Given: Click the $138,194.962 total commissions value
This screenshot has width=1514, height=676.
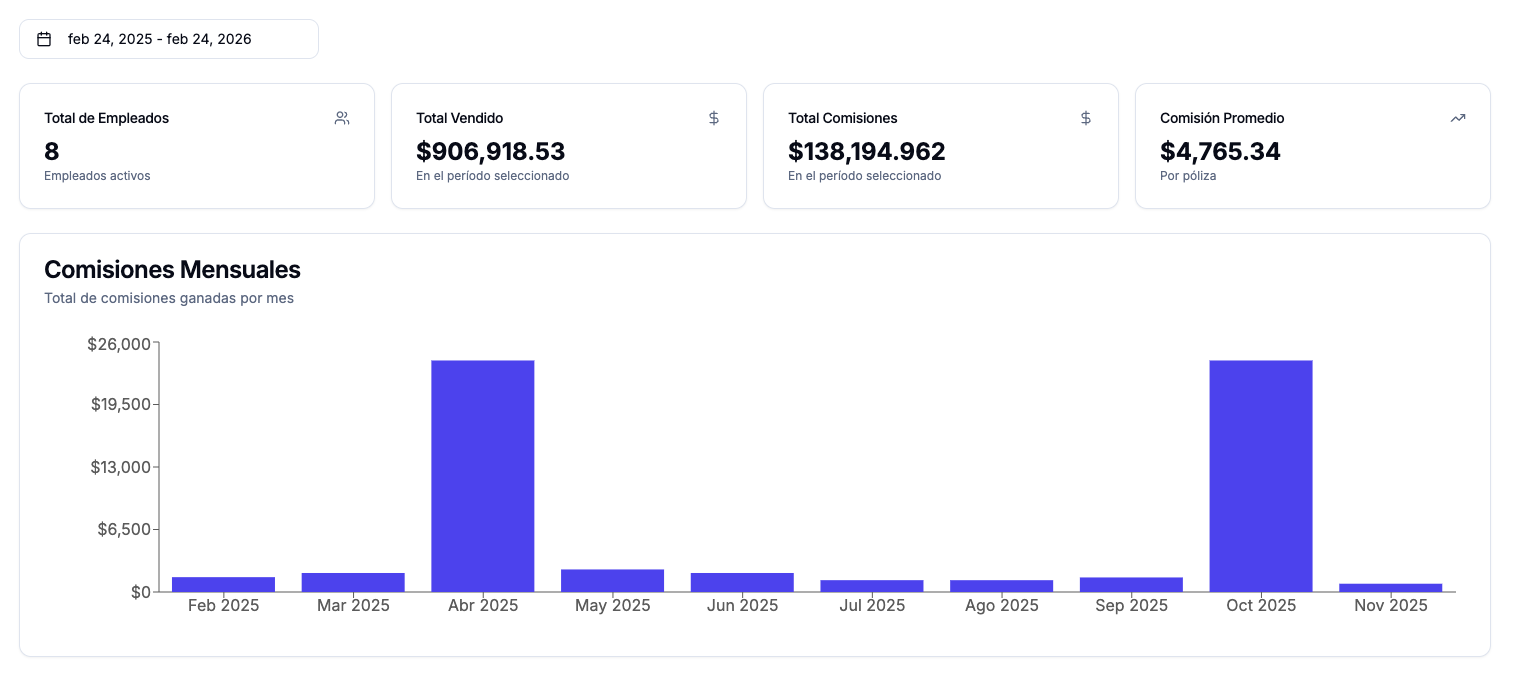Looking at the screenshot, I should (866, 152).
